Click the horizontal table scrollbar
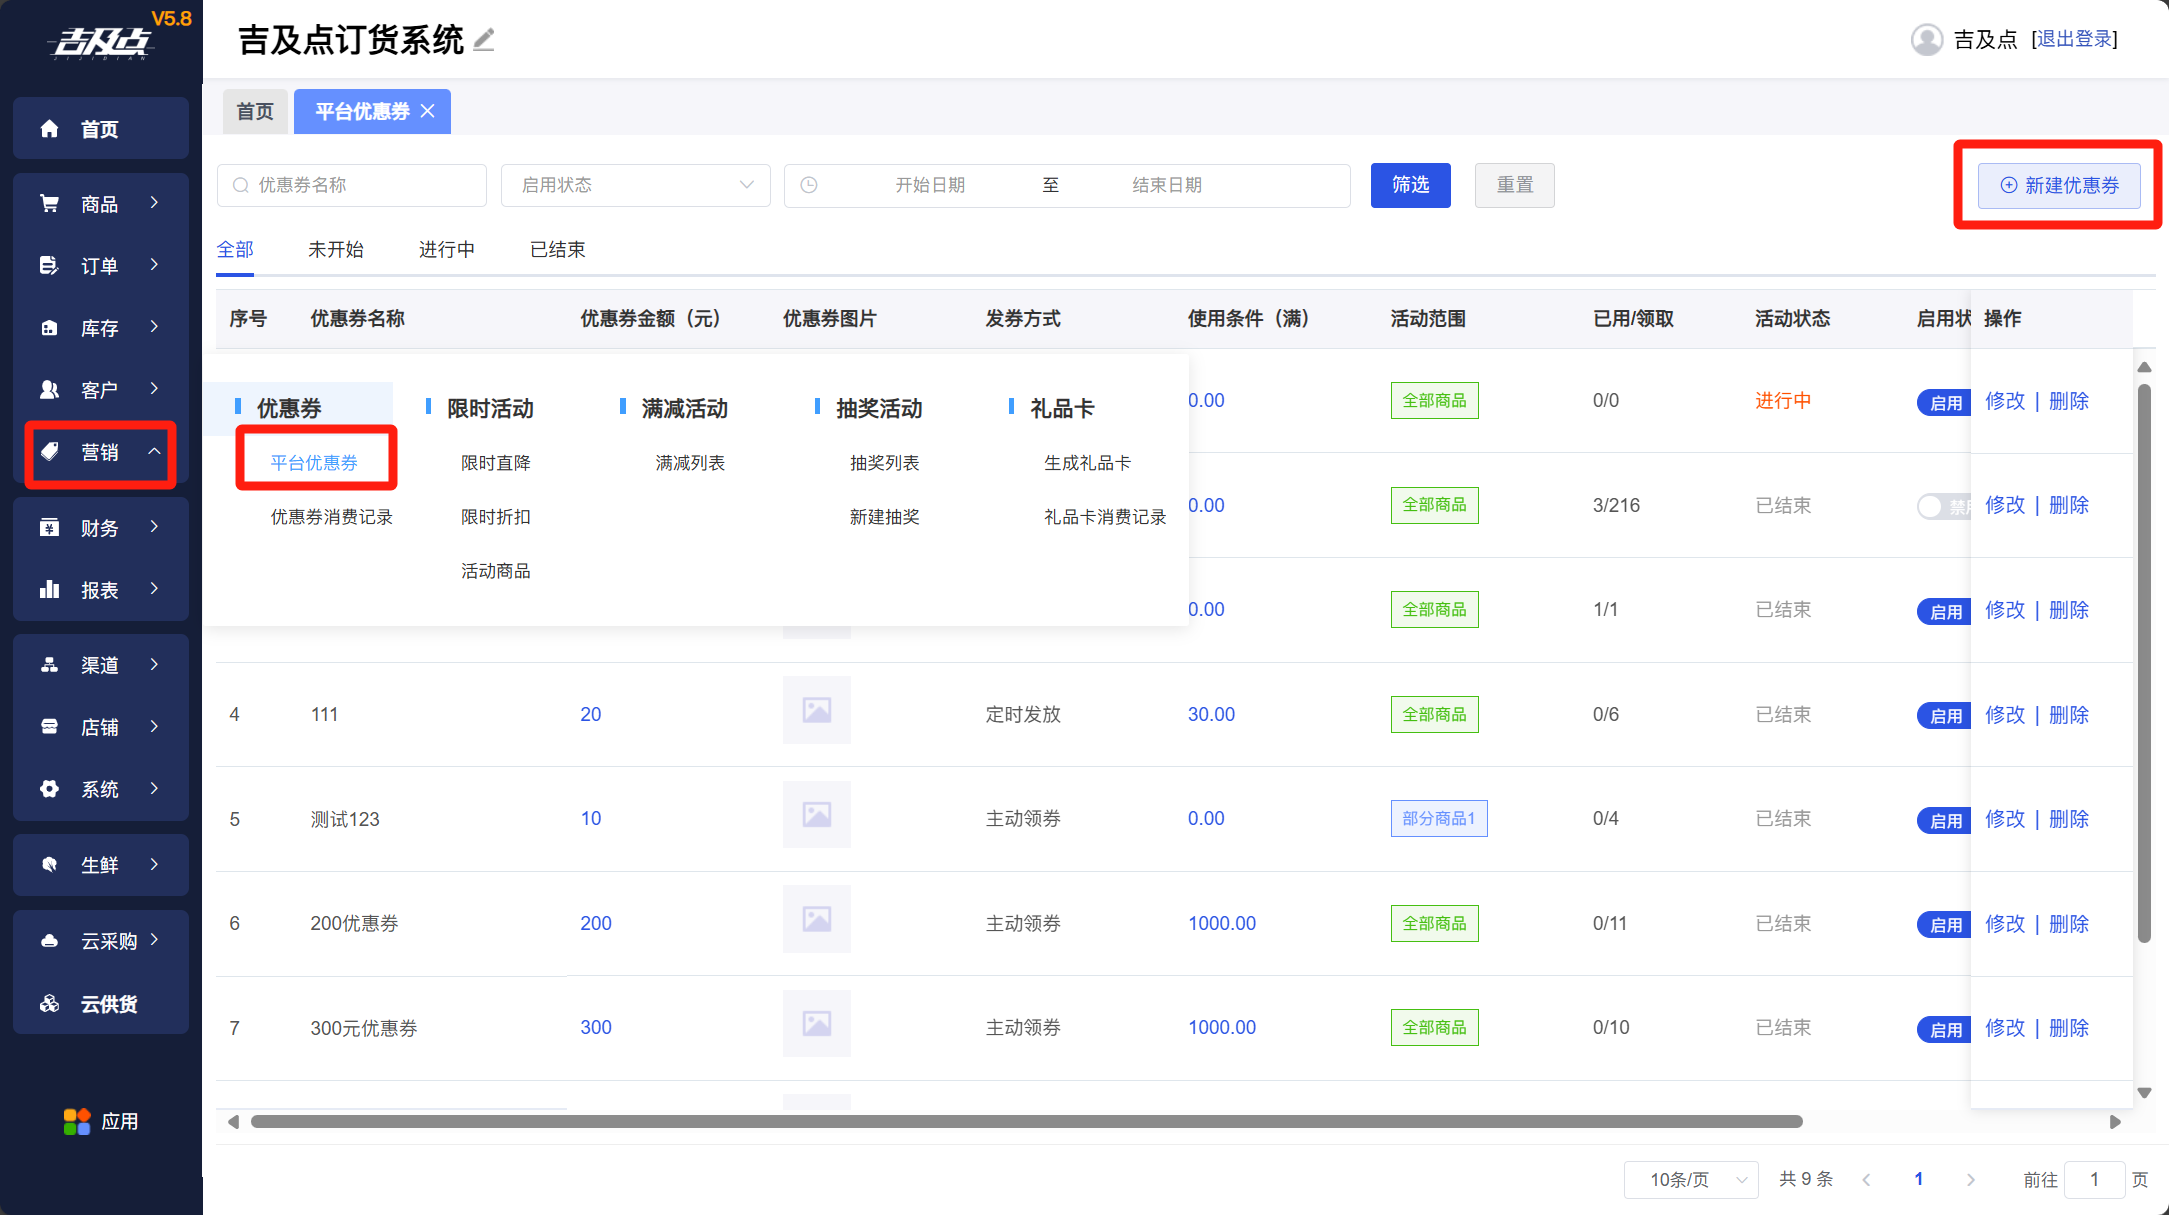2169x1215 pixels. pos(1025,1122)
